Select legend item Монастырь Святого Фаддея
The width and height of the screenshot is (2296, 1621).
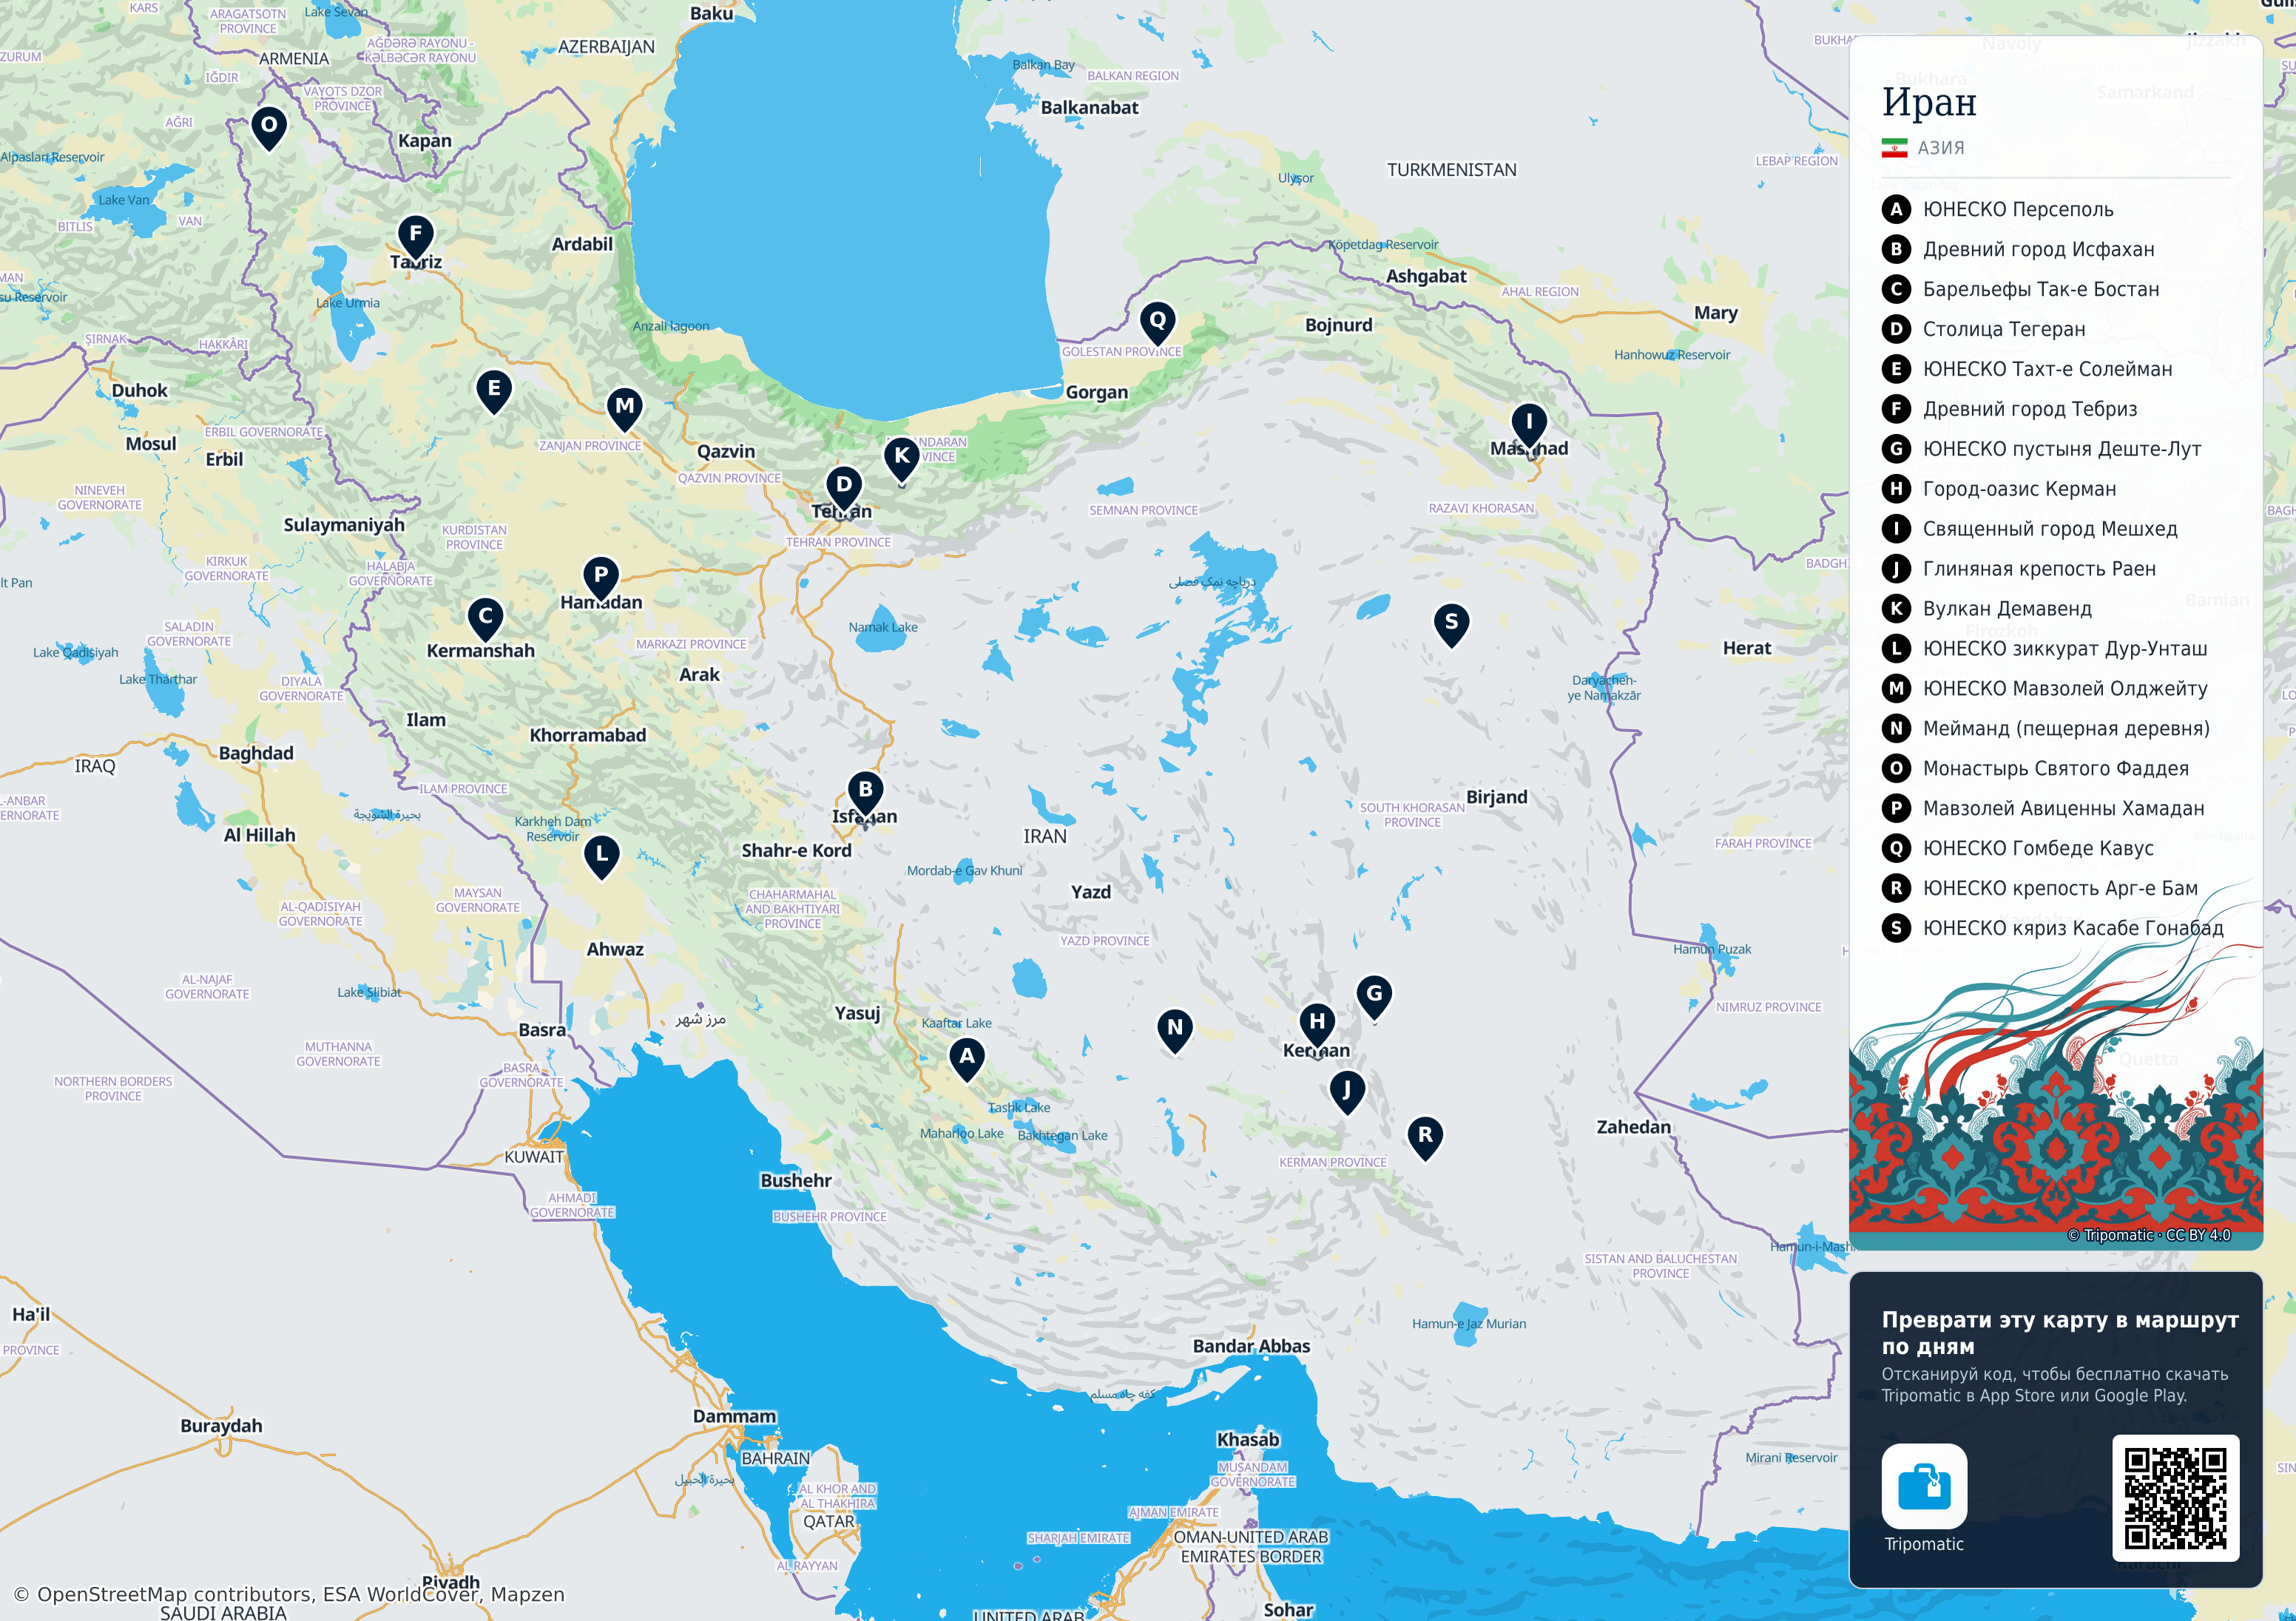pyautogui.click(x=2036, y=769)
